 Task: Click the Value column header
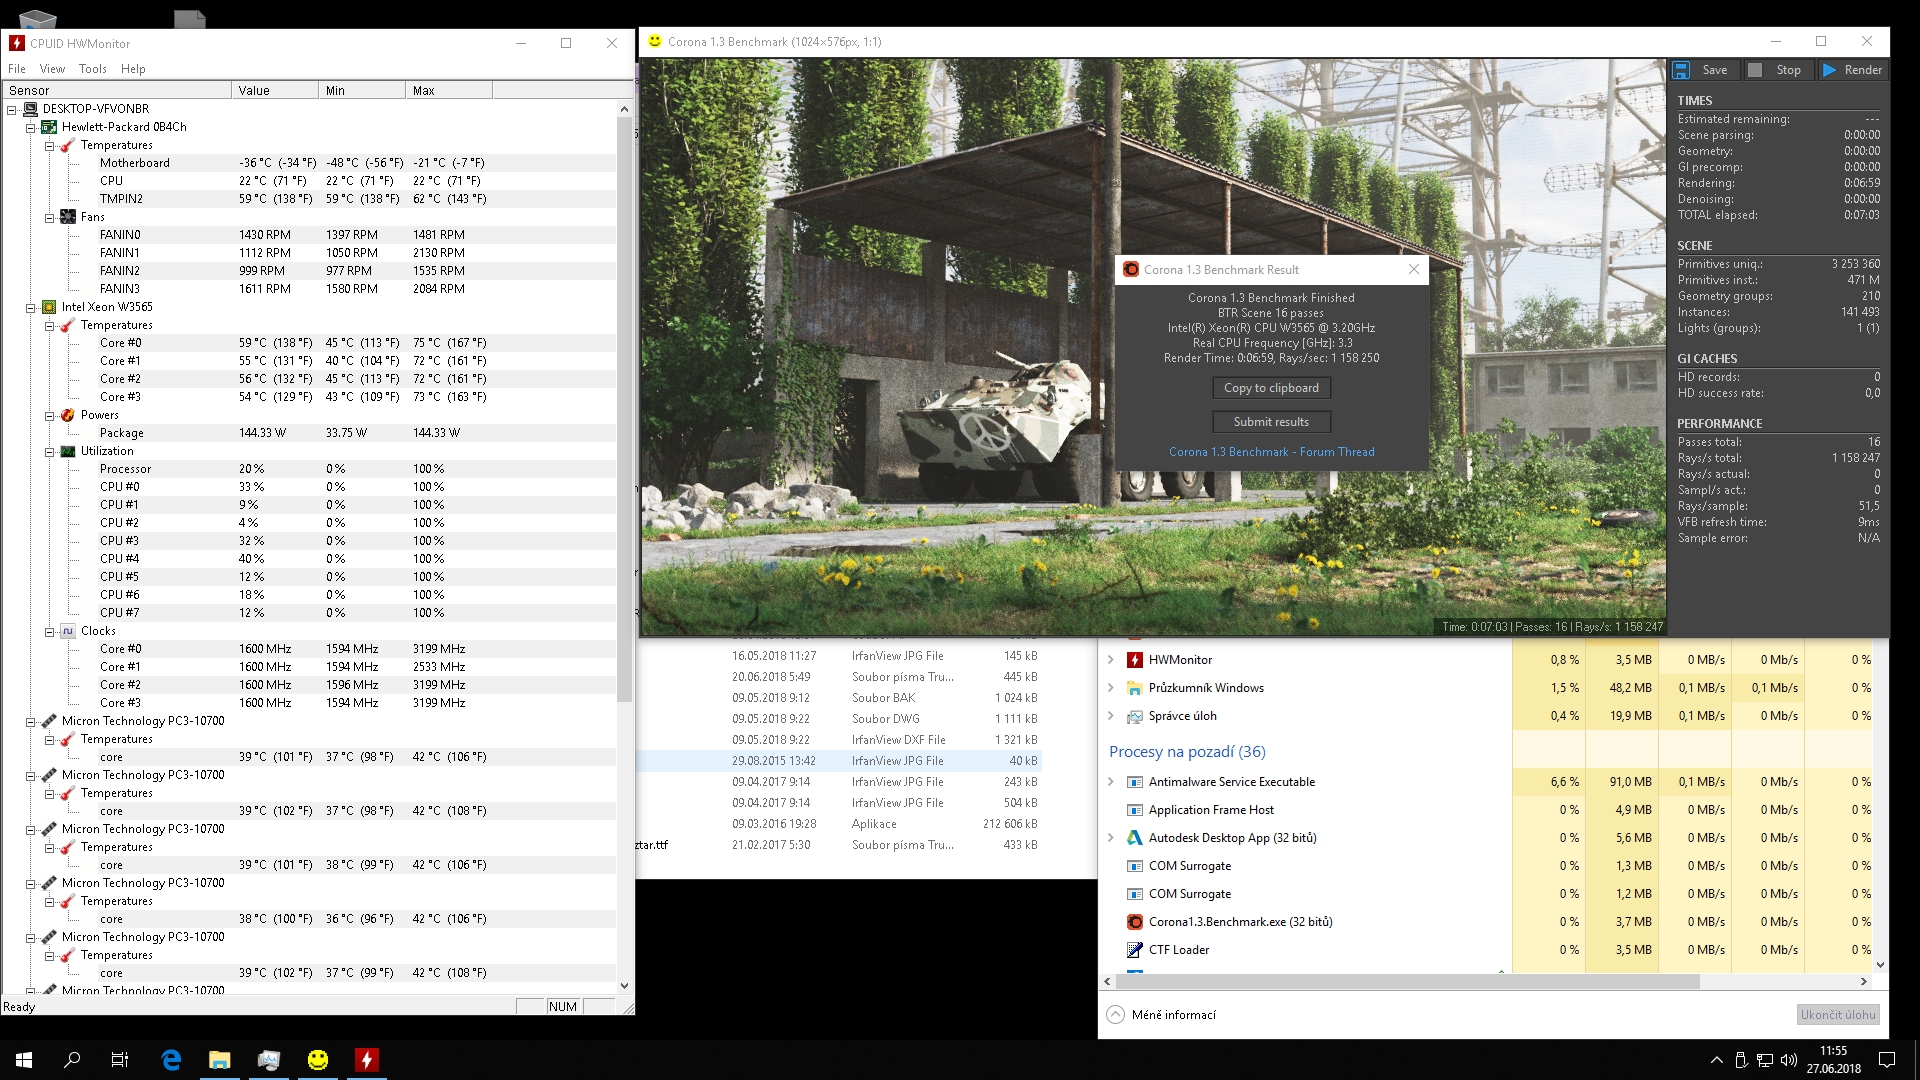pyautogui.click(x=275, y=90)
